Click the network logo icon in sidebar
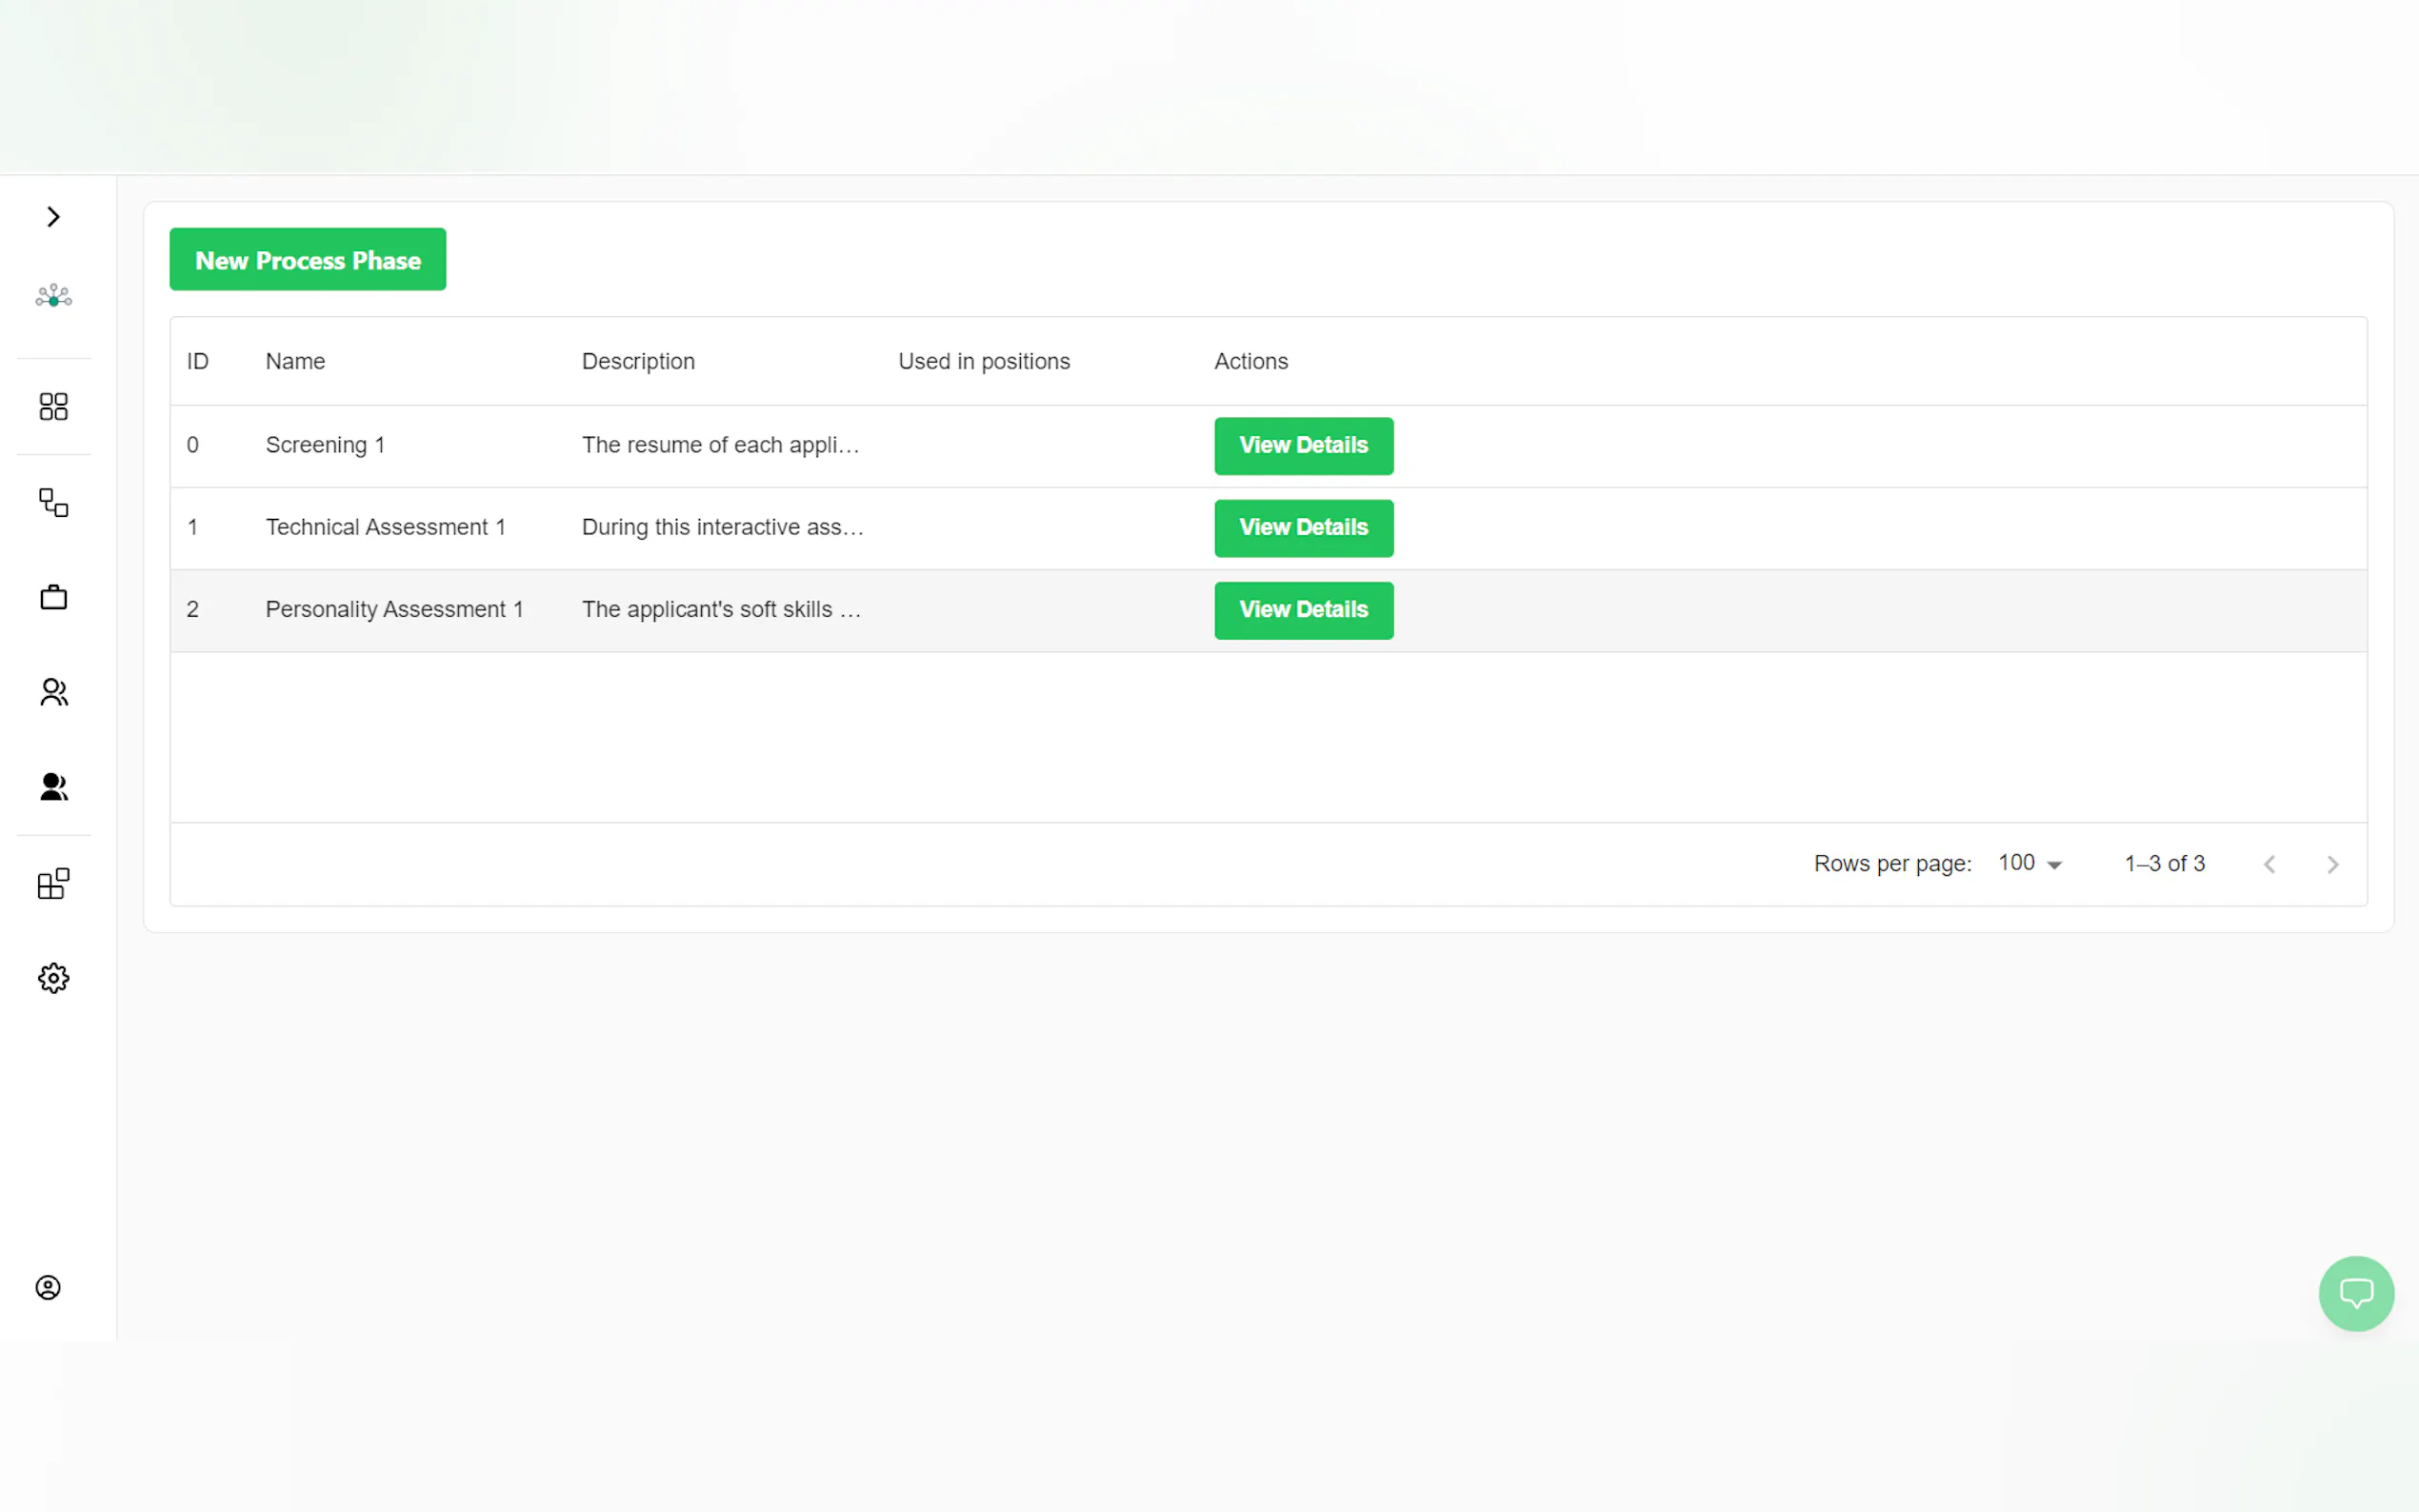 click(x=53, y=296)
